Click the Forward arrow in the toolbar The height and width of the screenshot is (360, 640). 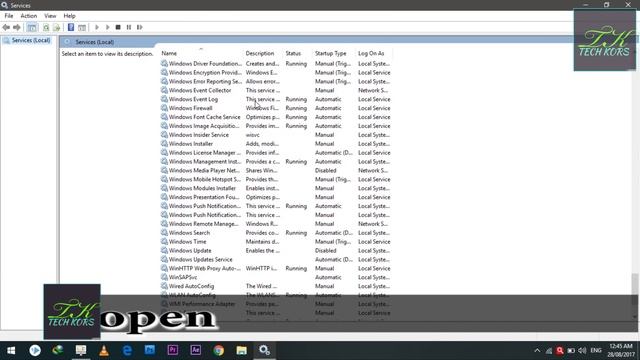click(x=17, y=27)
